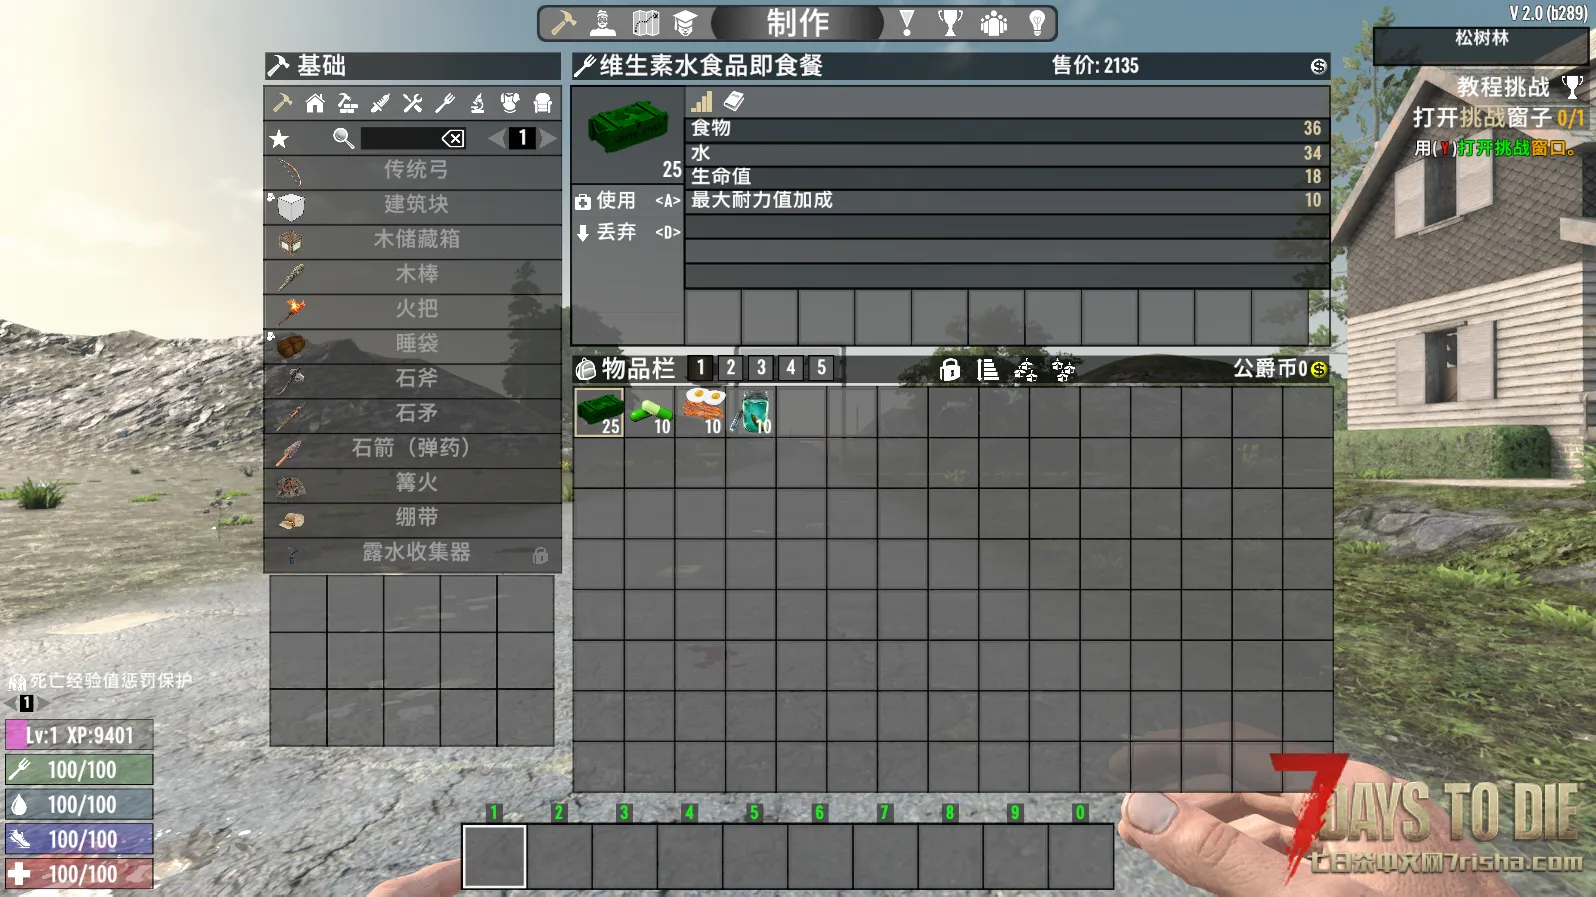Select the 睡袋 recipe
The image size is (1596, 897).
pos(412,344)
